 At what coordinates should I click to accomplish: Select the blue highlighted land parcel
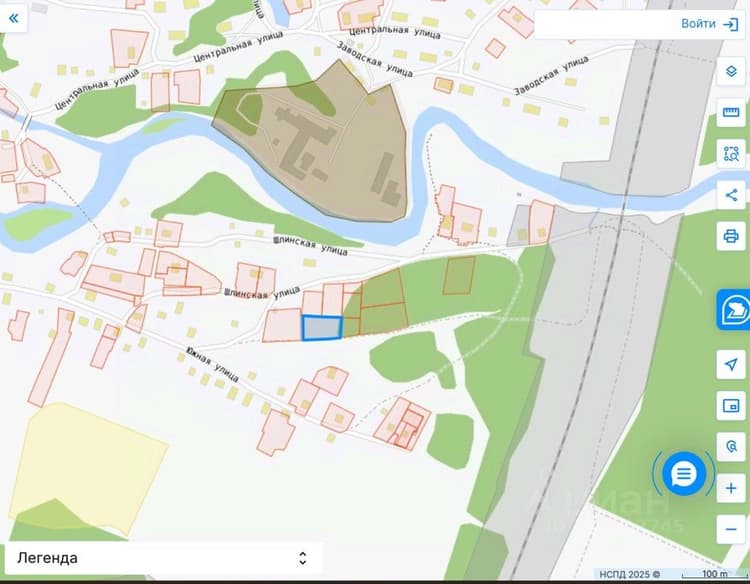[322, 328]
